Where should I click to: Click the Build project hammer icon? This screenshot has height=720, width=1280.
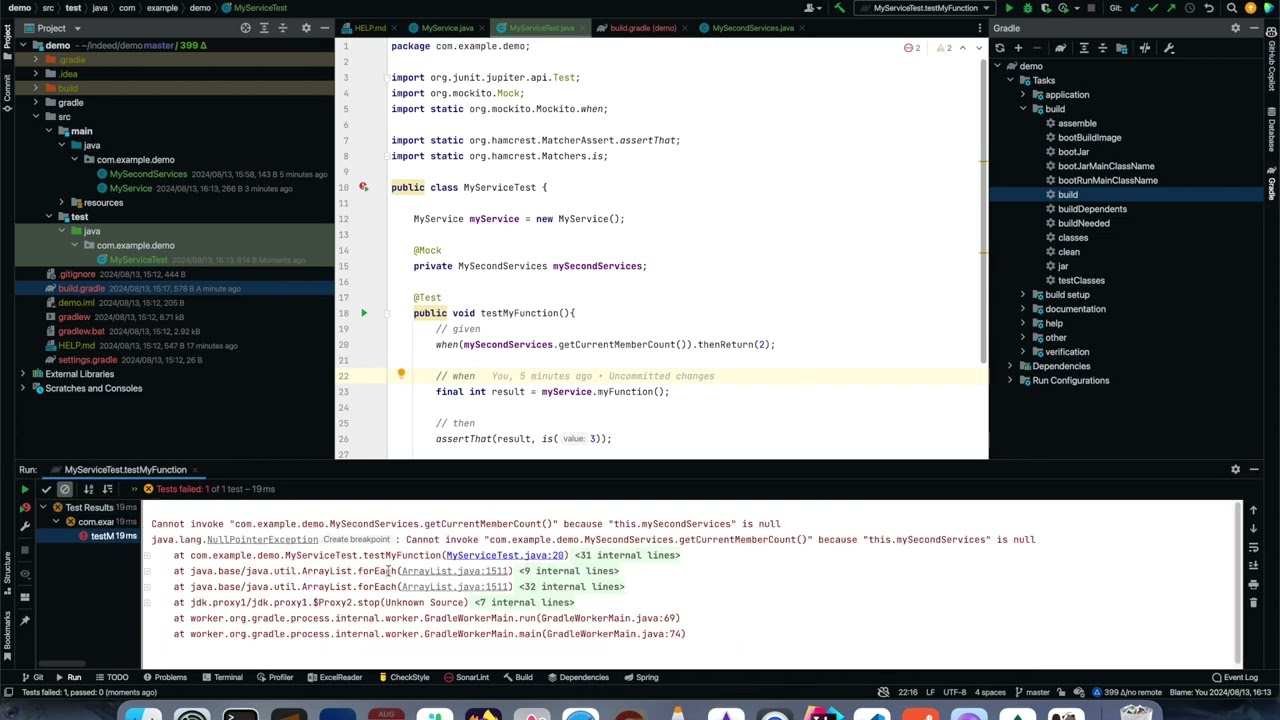click(839, 8)
